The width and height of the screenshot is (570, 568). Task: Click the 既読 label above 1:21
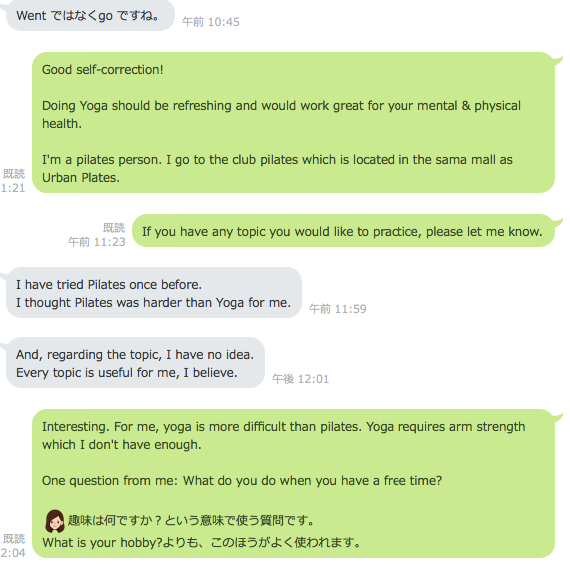click(14, 174)
